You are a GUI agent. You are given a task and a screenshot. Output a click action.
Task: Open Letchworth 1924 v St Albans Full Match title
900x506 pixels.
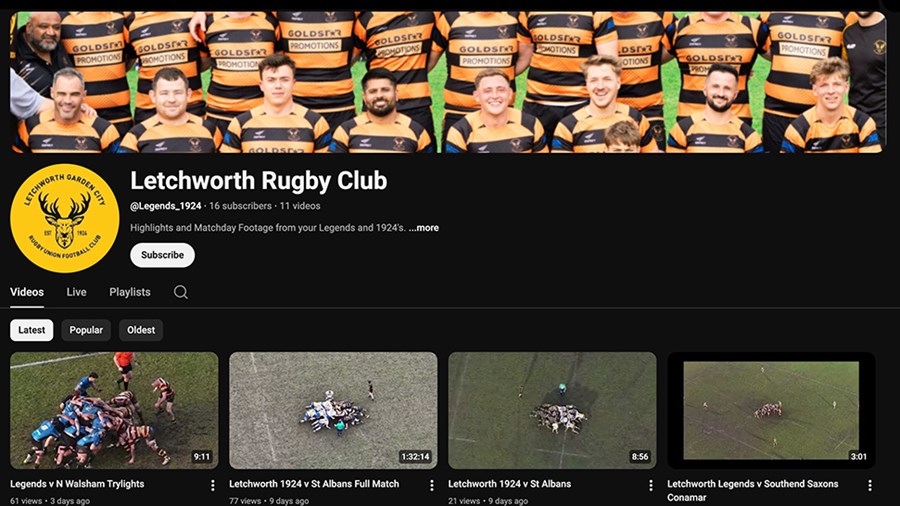(x=314, y=484)
